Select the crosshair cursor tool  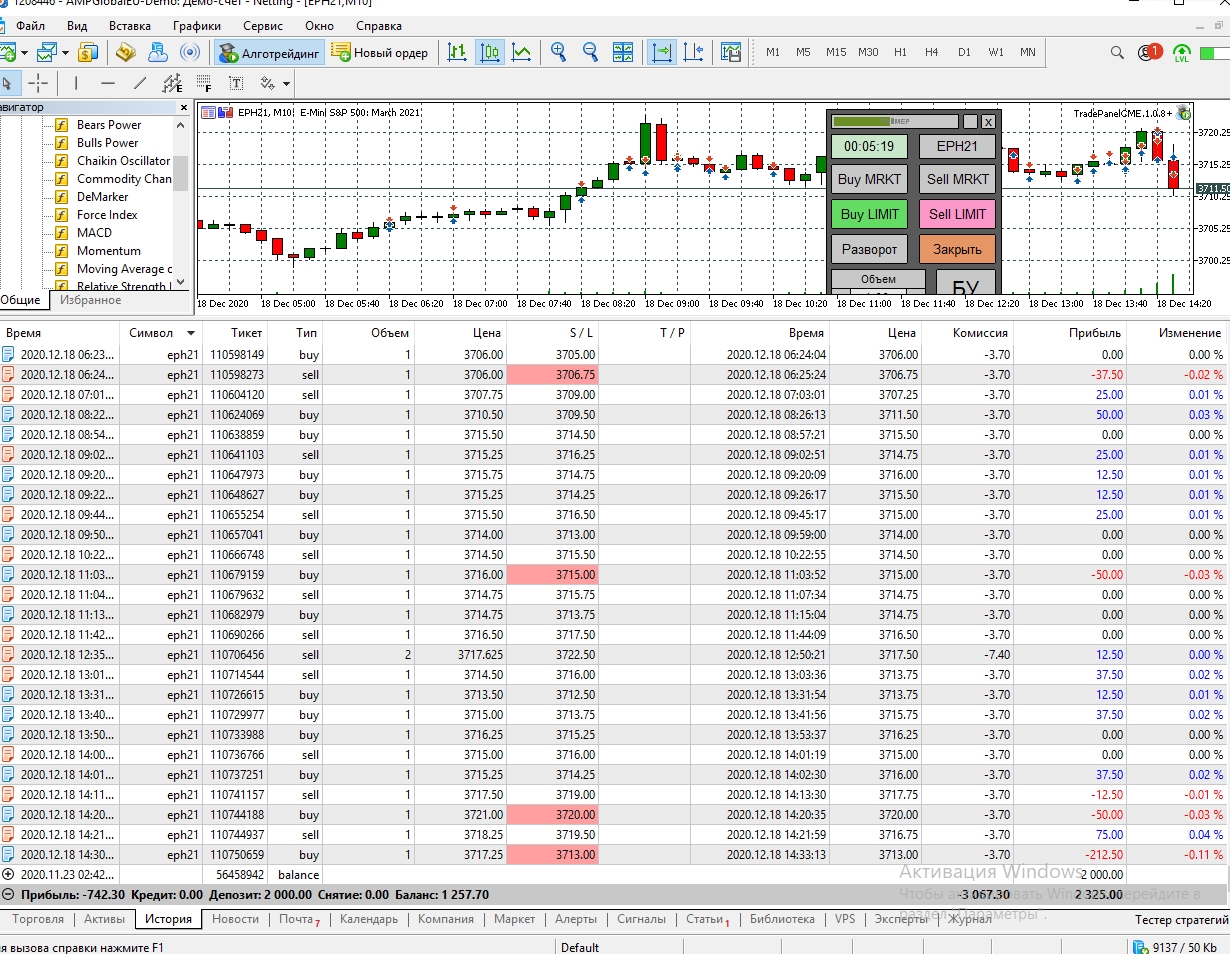coord(38,83)
